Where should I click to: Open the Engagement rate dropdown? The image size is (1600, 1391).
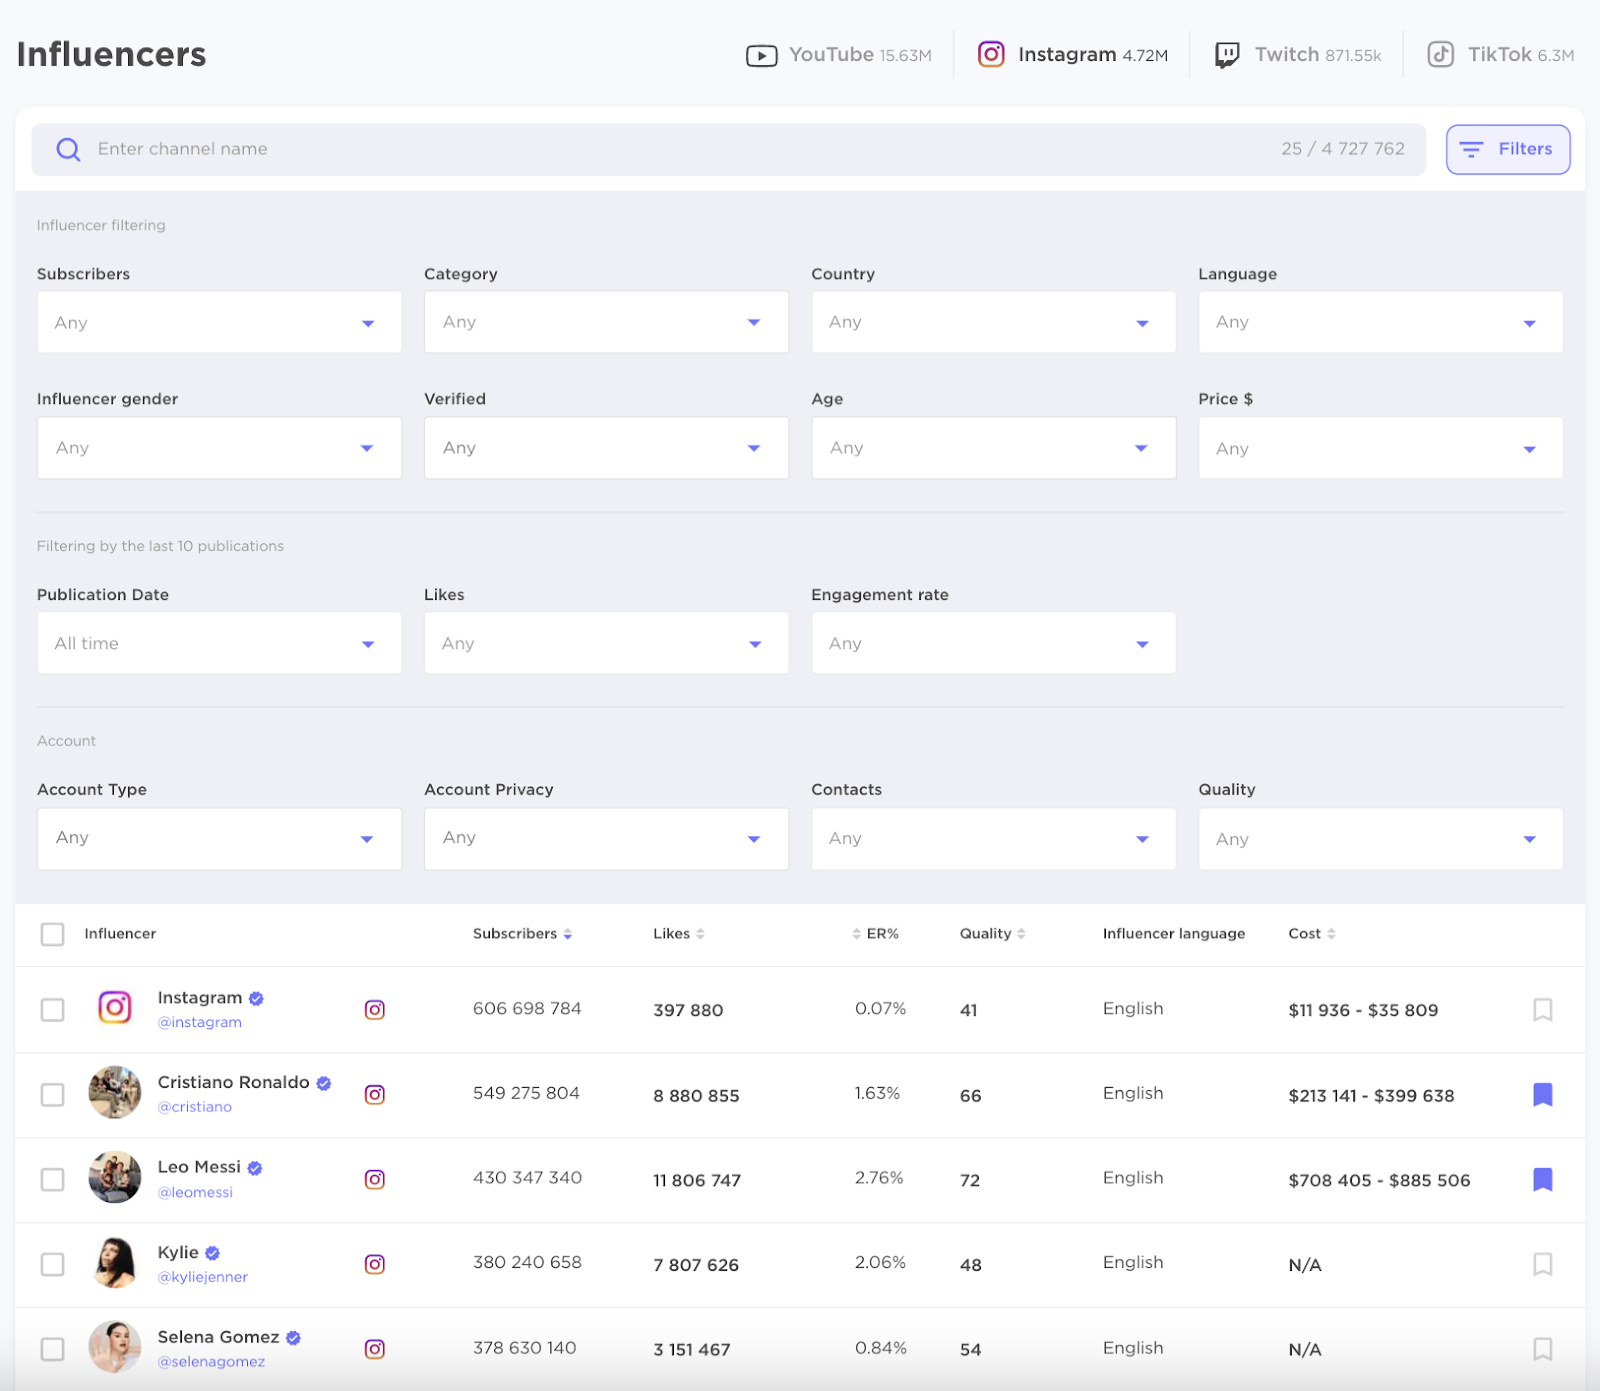pos(993,643)
